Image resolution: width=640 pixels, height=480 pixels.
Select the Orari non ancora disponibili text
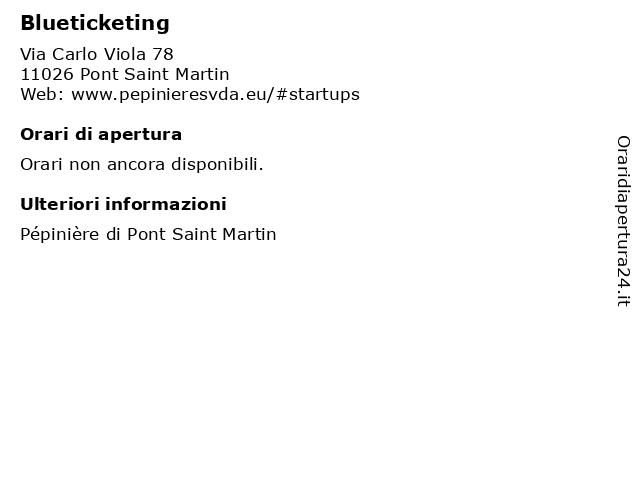[x=142, y=164]
